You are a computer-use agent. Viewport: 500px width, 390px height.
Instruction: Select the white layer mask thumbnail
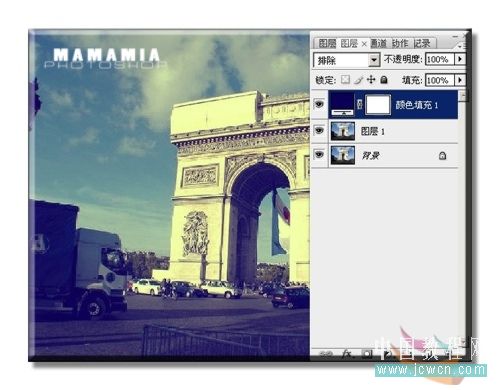click(378, 104)
